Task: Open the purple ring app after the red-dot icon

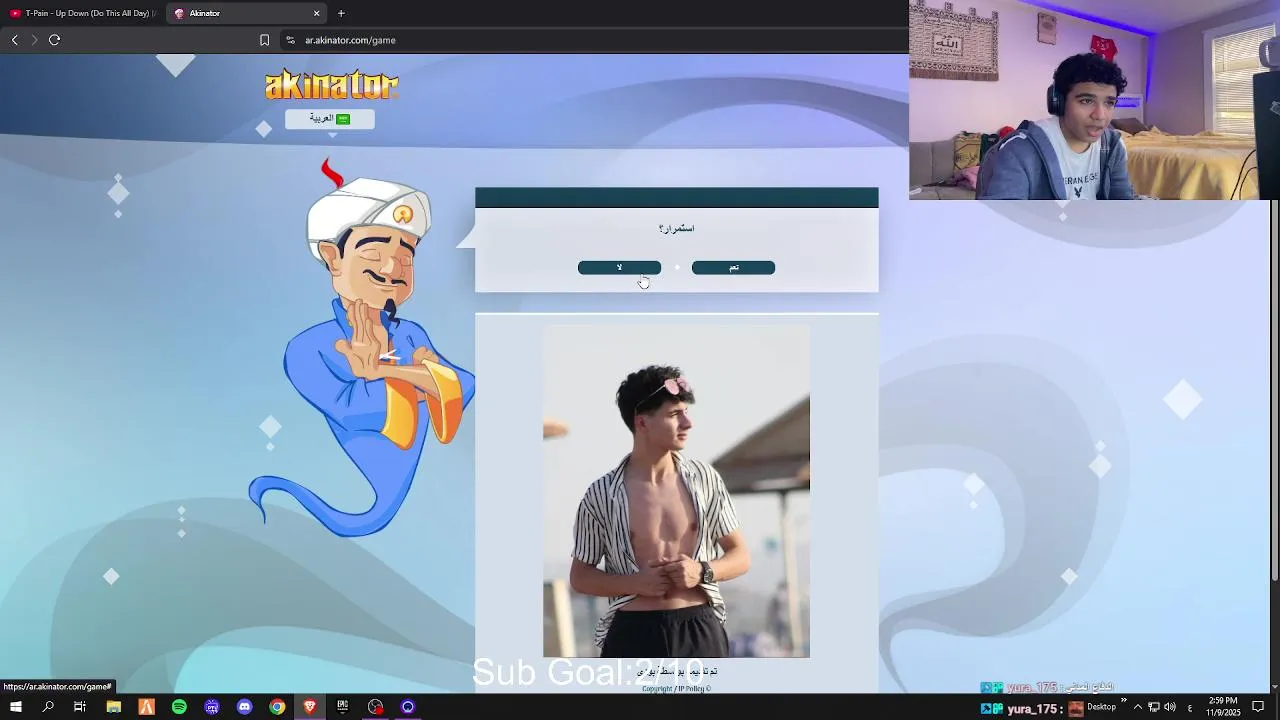Action: (408, 707)
